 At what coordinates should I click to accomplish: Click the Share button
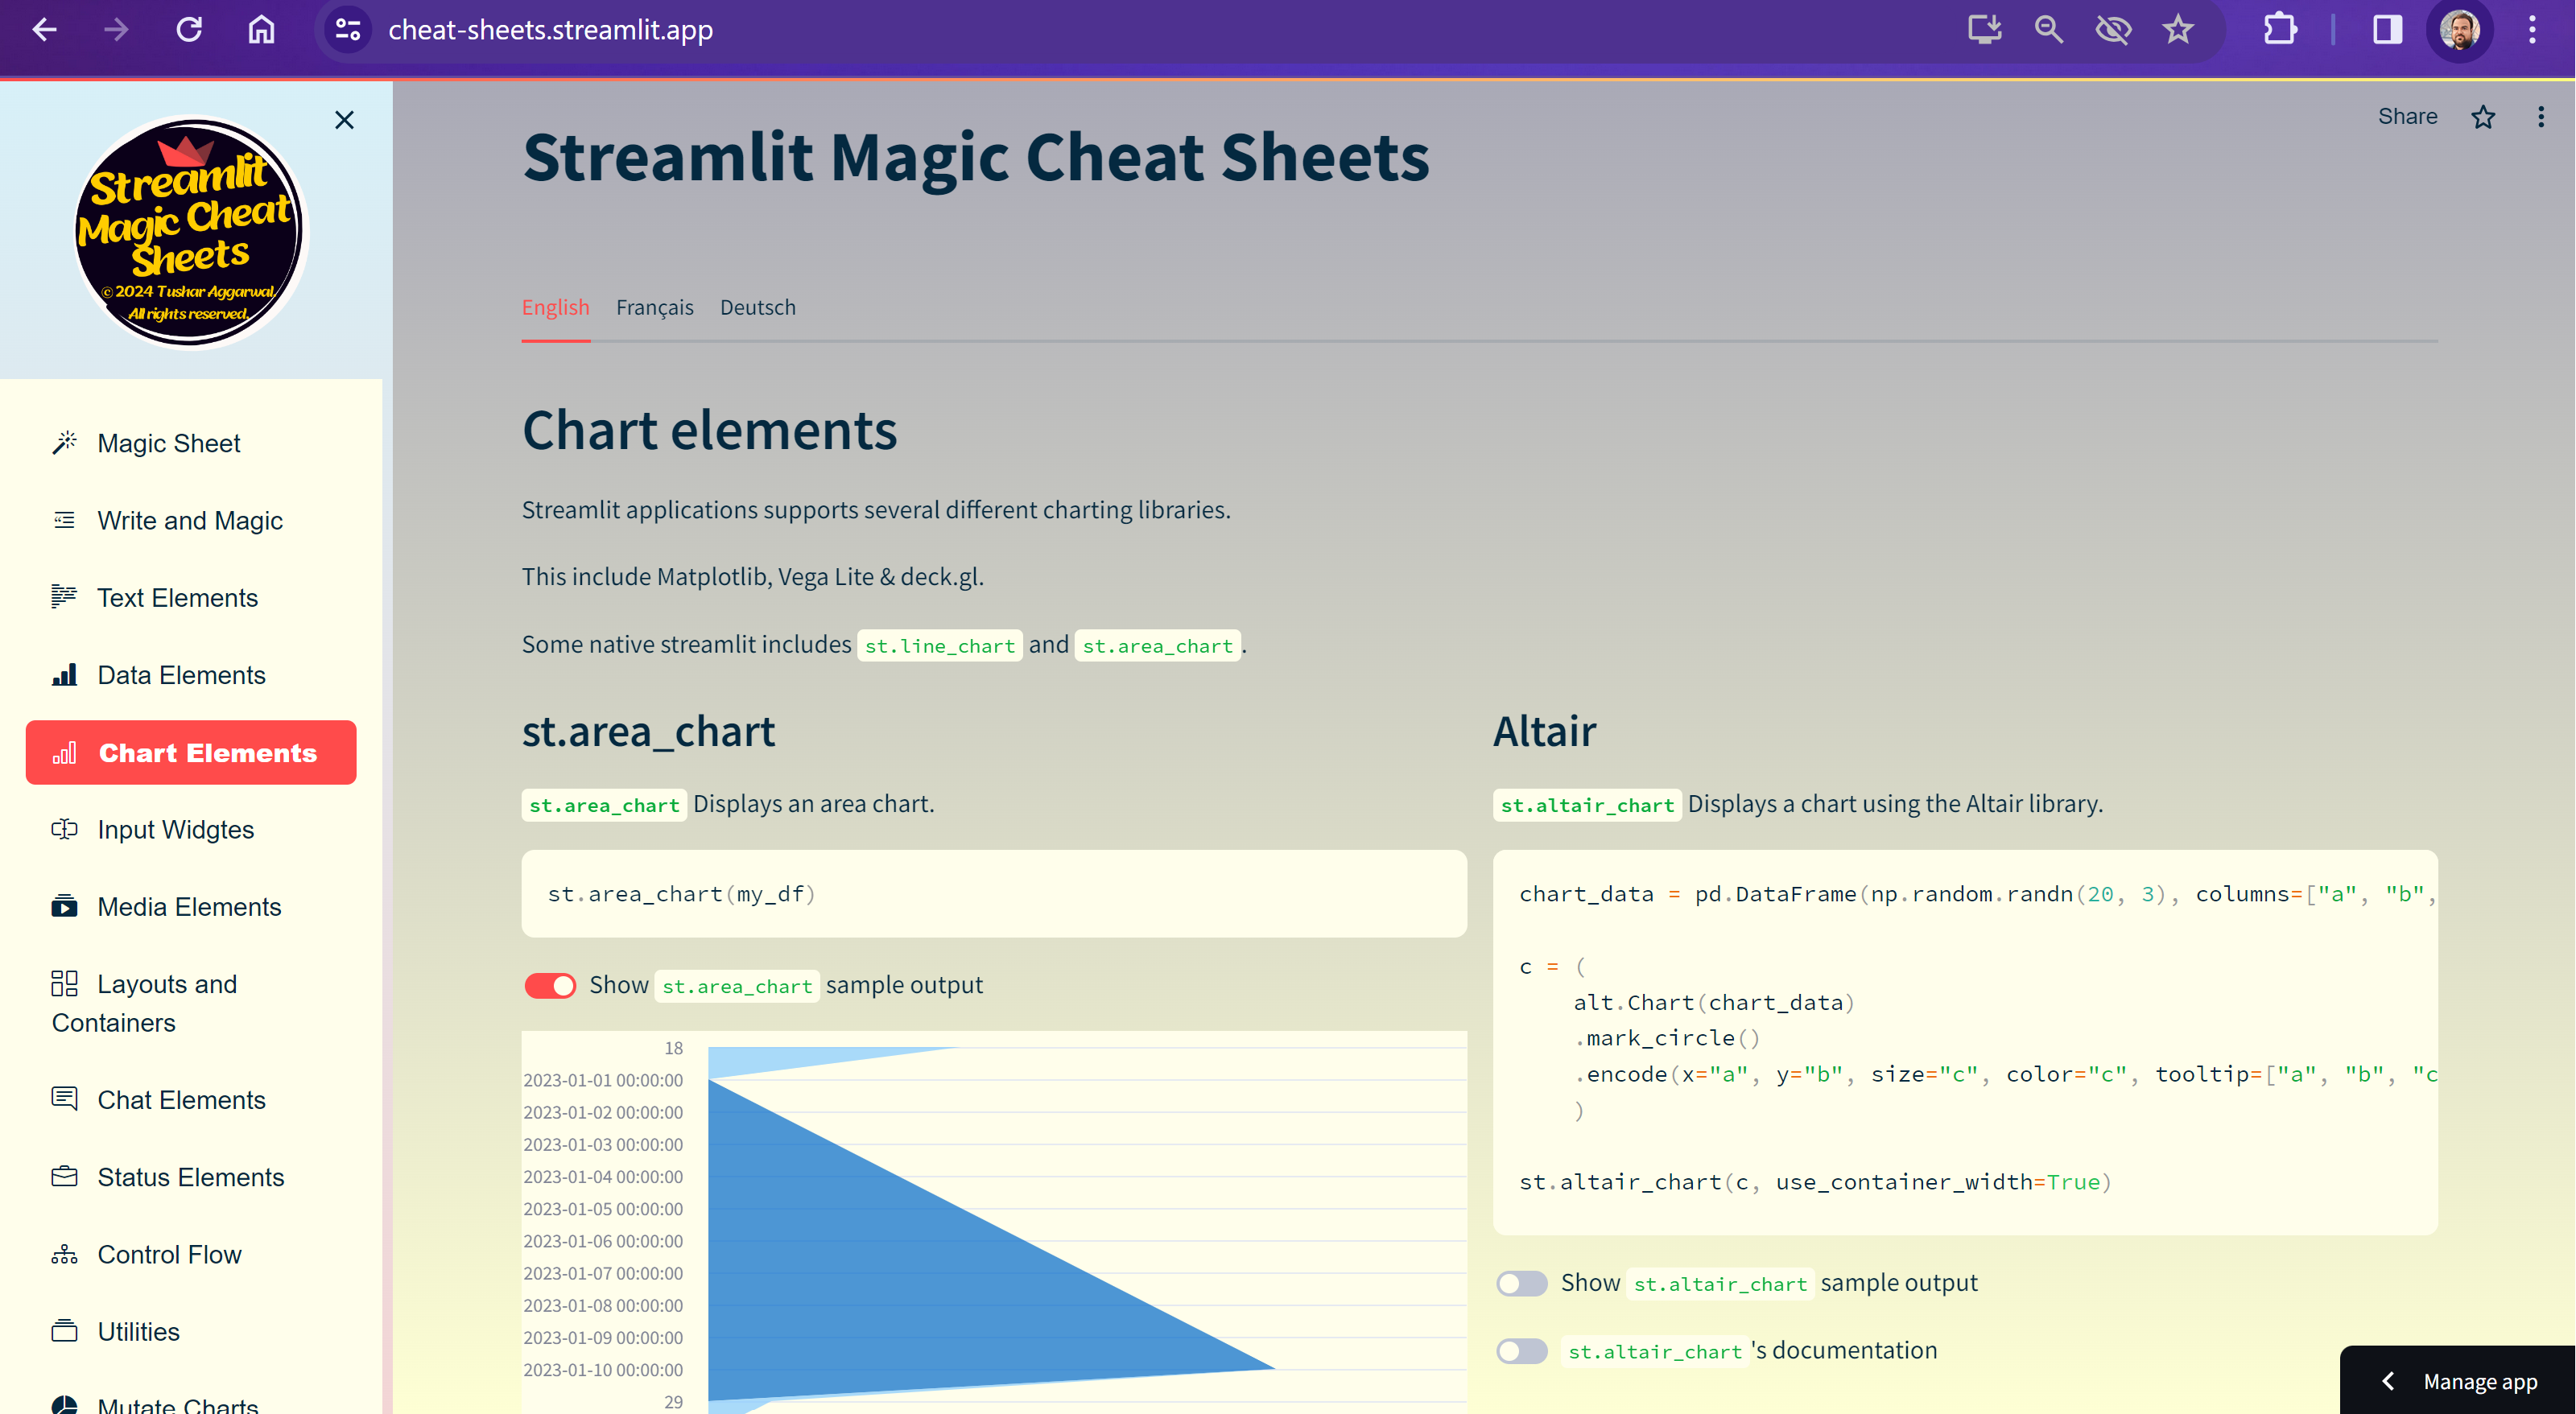coord(2407,117)
